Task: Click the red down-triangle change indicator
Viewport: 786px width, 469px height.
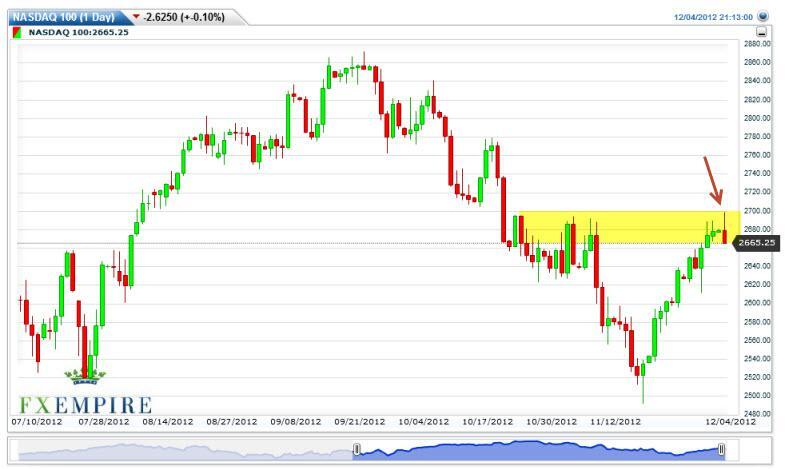Action: coord(136,17)
